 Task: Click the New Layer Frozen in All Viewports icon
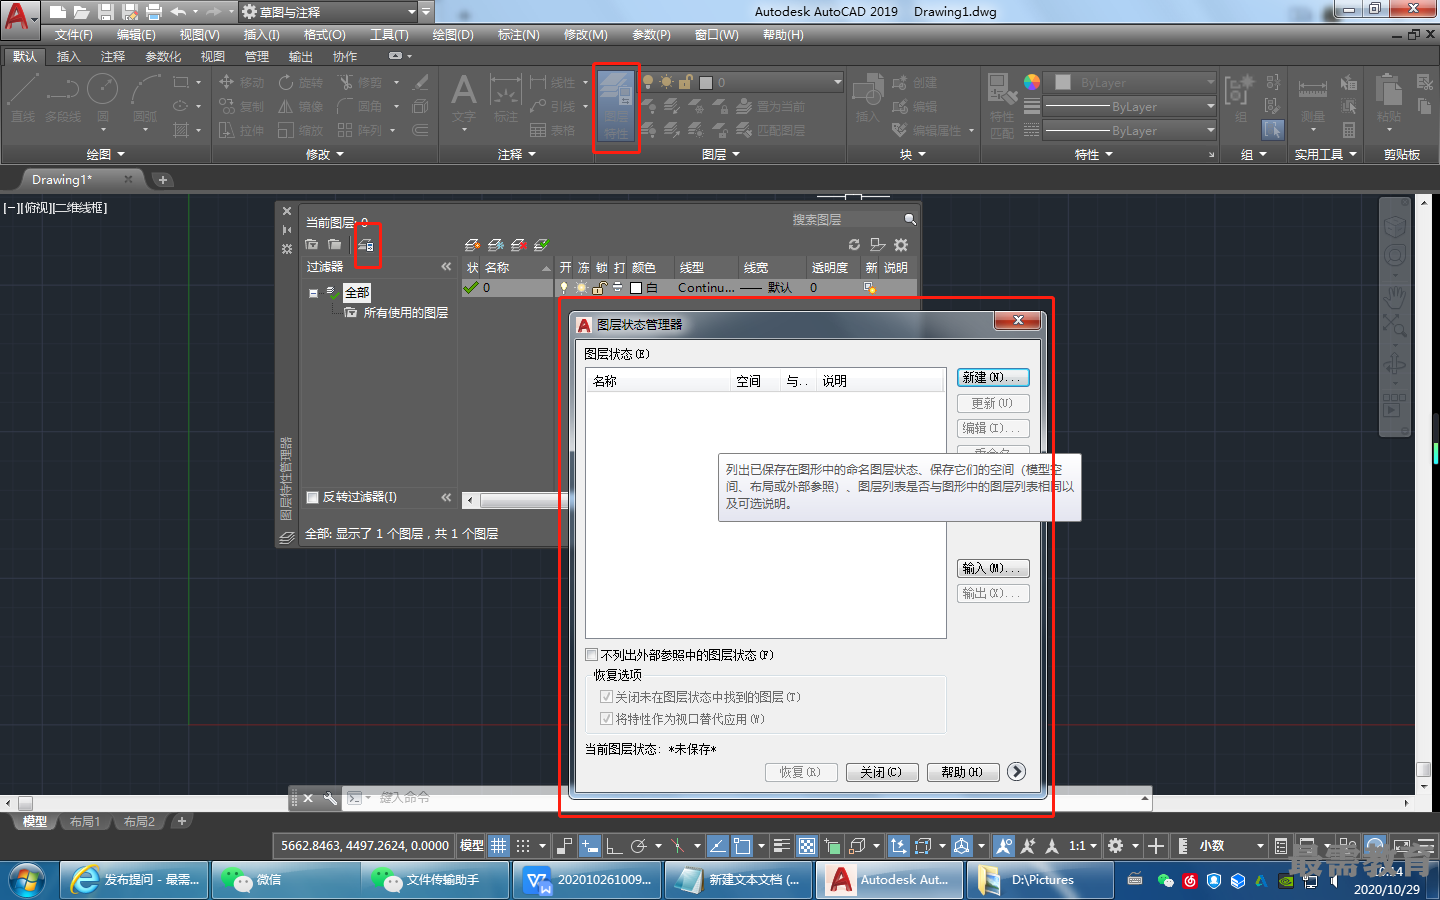pyautogui.click(x=495, y=245)
